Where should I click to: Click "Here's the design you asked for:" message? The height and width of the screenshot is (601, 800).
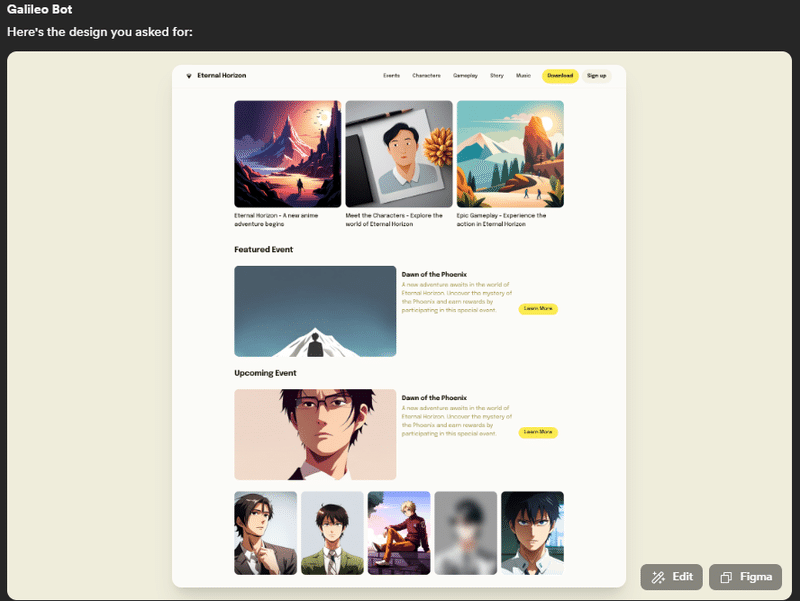100,32
